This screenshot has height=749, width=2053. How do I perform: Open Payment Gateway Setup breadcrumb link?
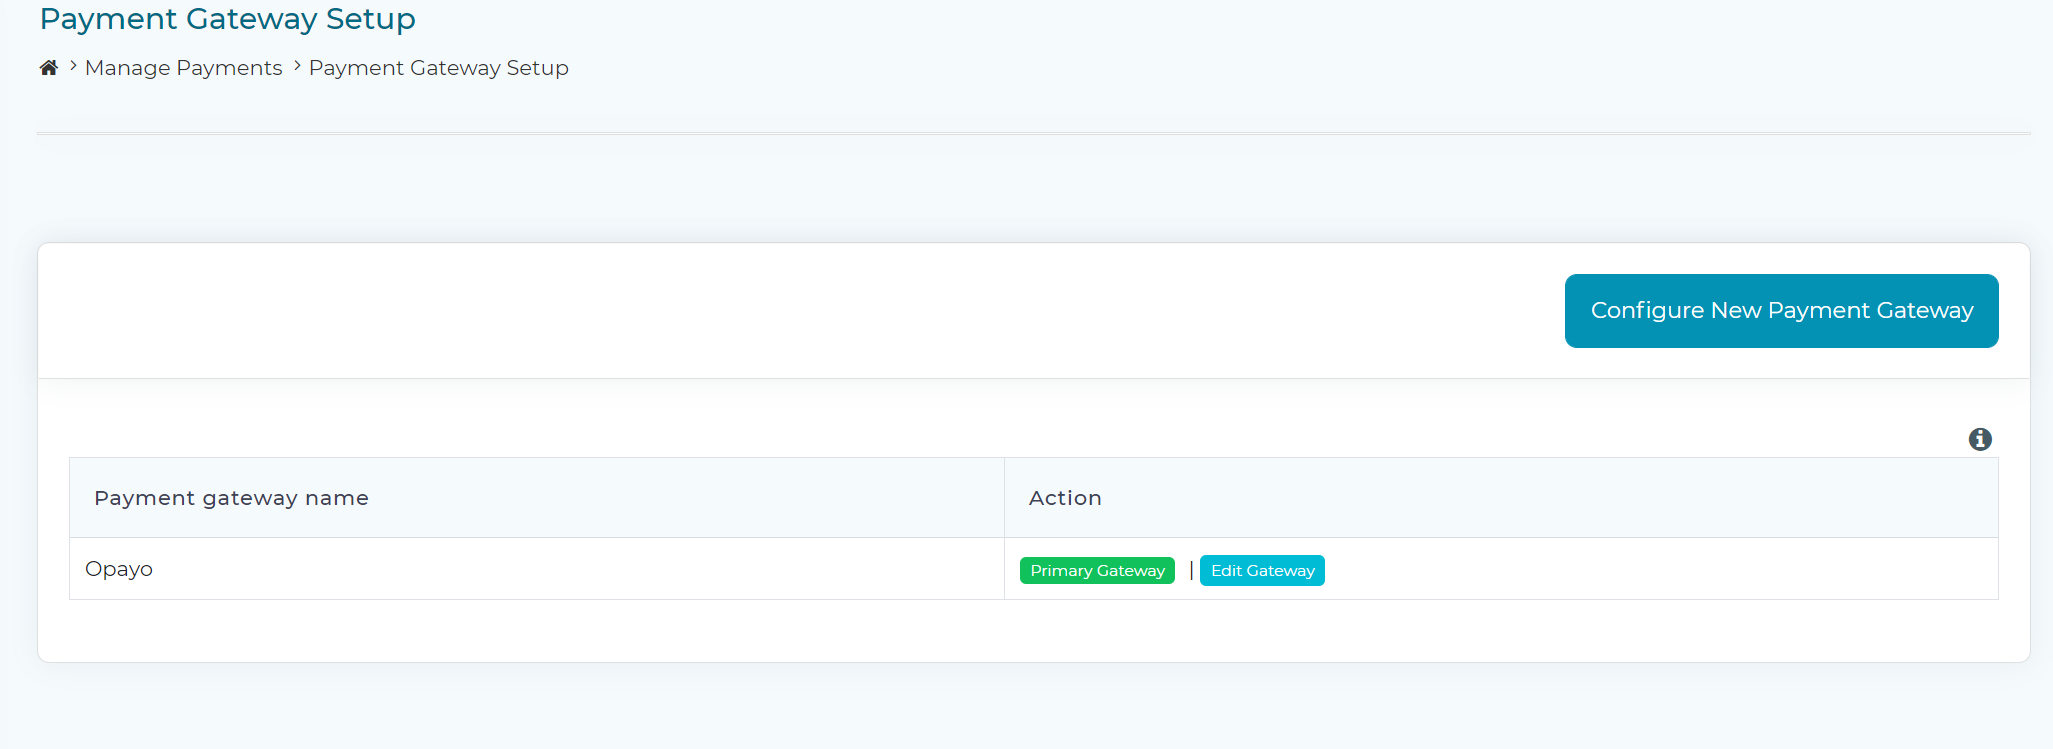[438, 68]
